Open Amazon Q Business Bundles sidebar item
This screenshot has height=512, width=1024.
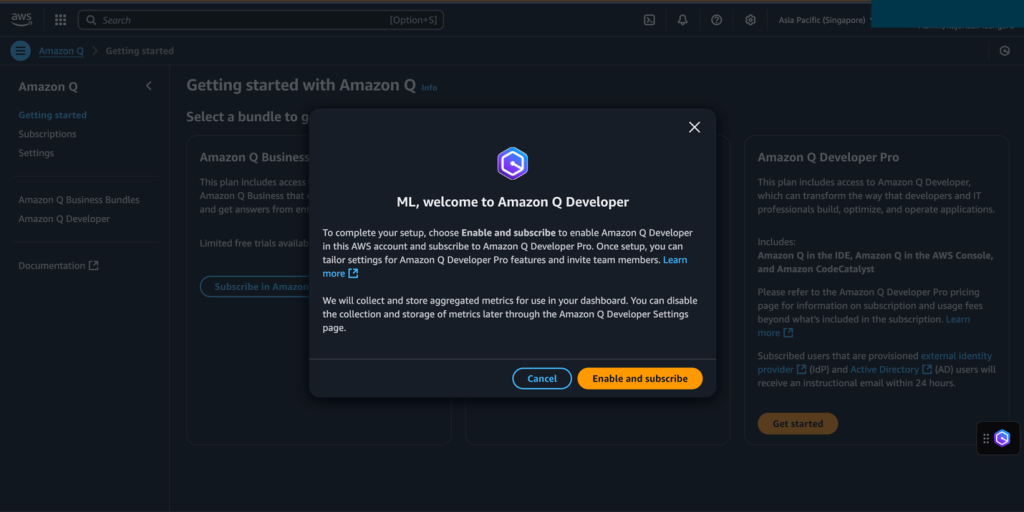coord(79,200)
